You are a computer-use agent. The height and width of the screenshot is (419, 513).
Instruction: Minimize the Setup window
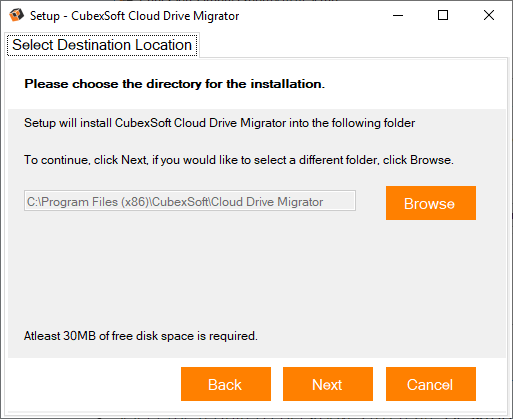(398, 15)
